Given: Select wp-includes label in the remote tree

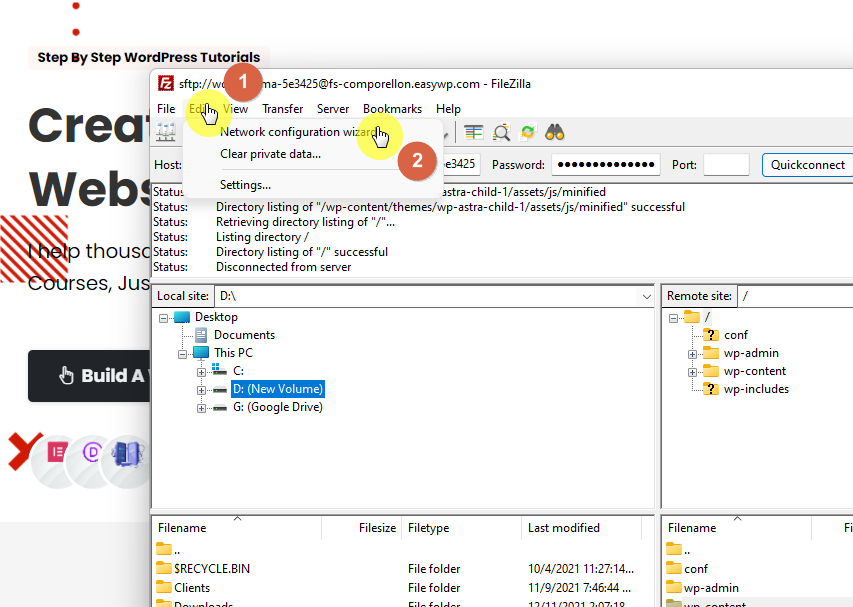Looking at the screenshot, I should click(756, 389).
